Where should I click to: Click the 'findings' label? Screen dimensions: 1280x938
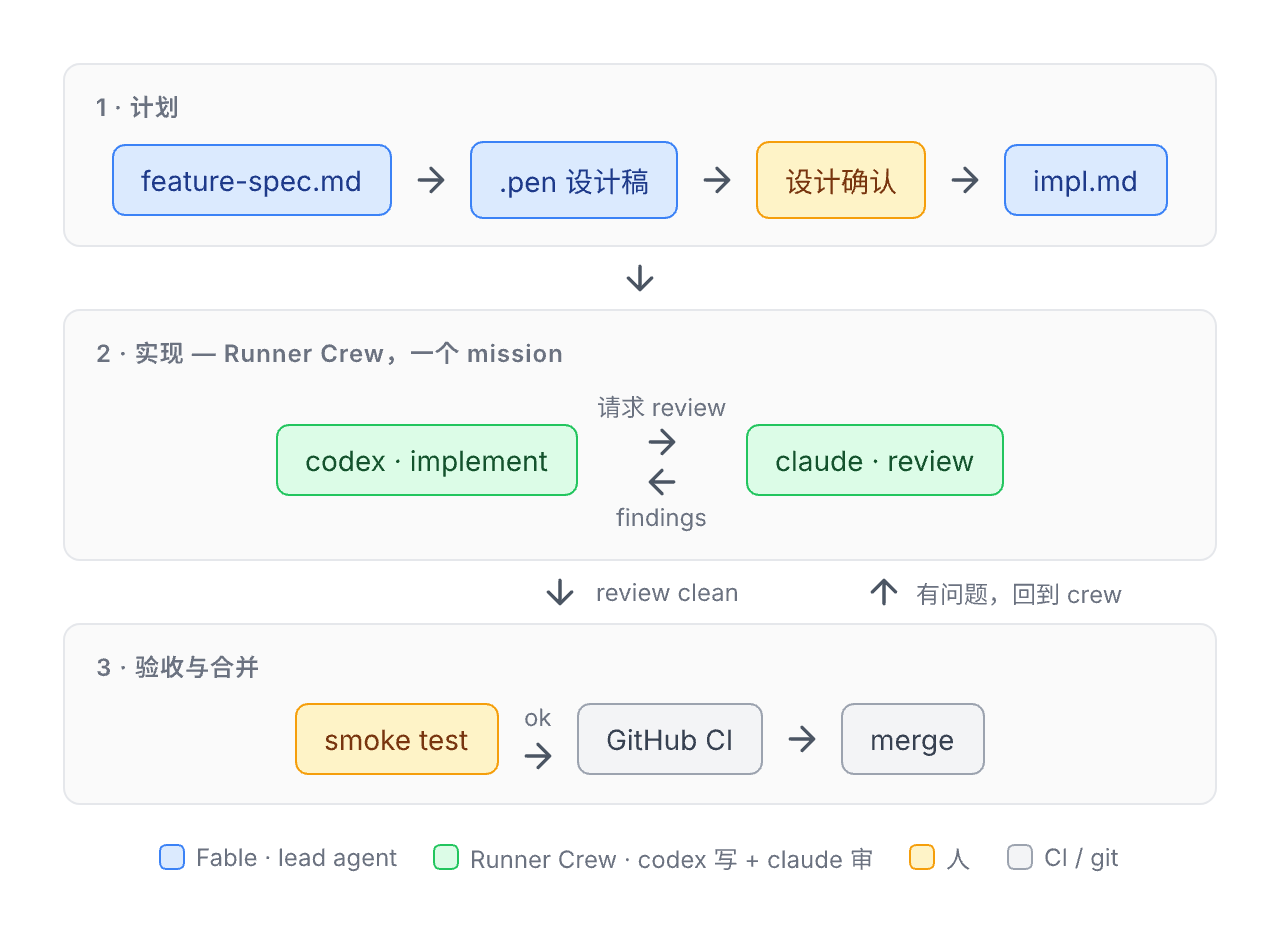coord(661,517)
